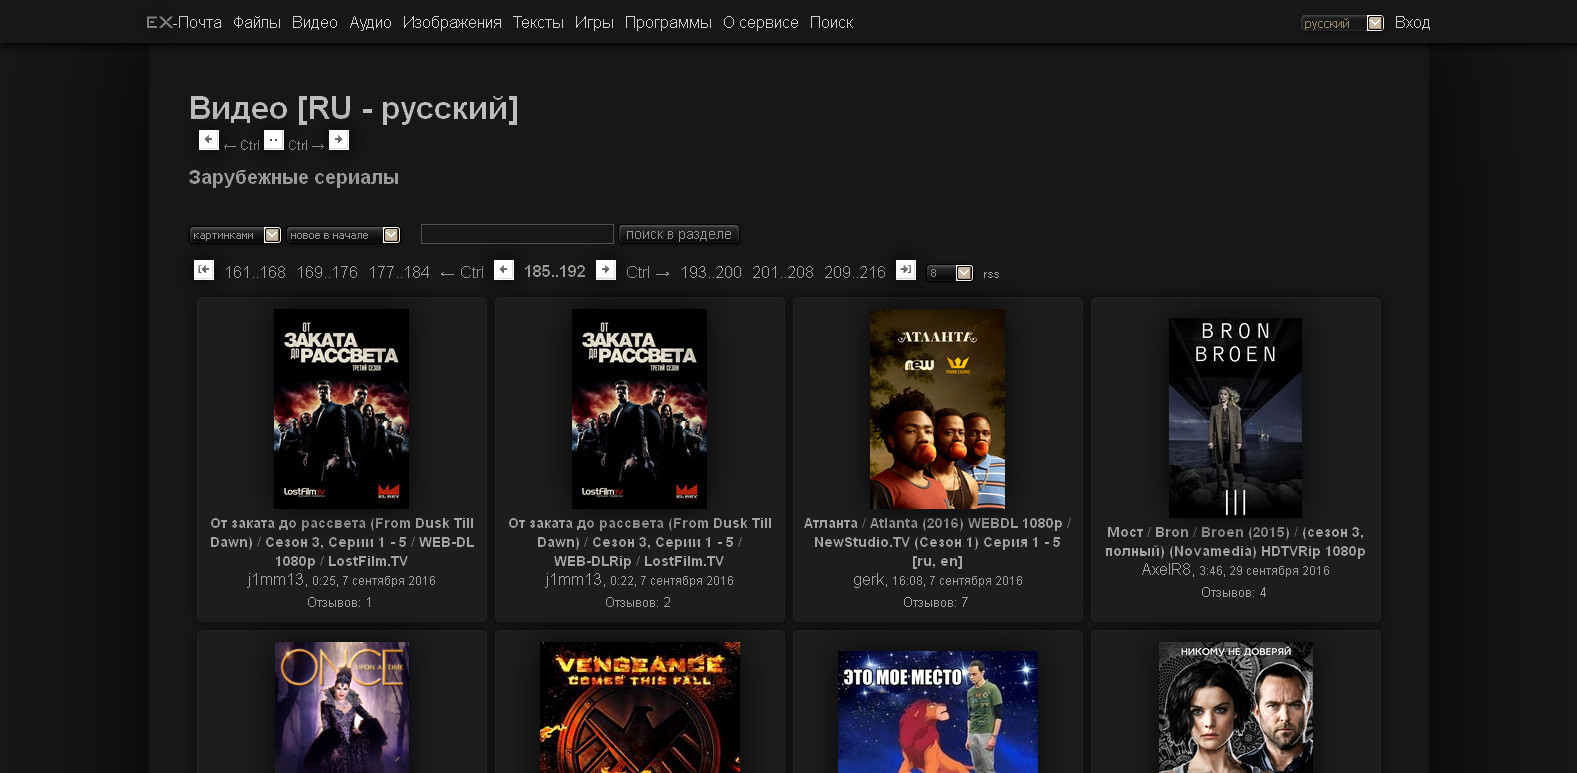Image resolution: width=1577 pixels, height=773 pixels.
Task: Go to next section via right arrow under heading
Action: click(339, 140)
